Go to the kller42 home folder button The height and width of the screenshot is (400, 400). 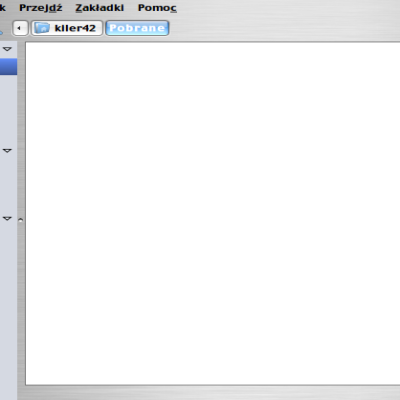coord(67,28)
